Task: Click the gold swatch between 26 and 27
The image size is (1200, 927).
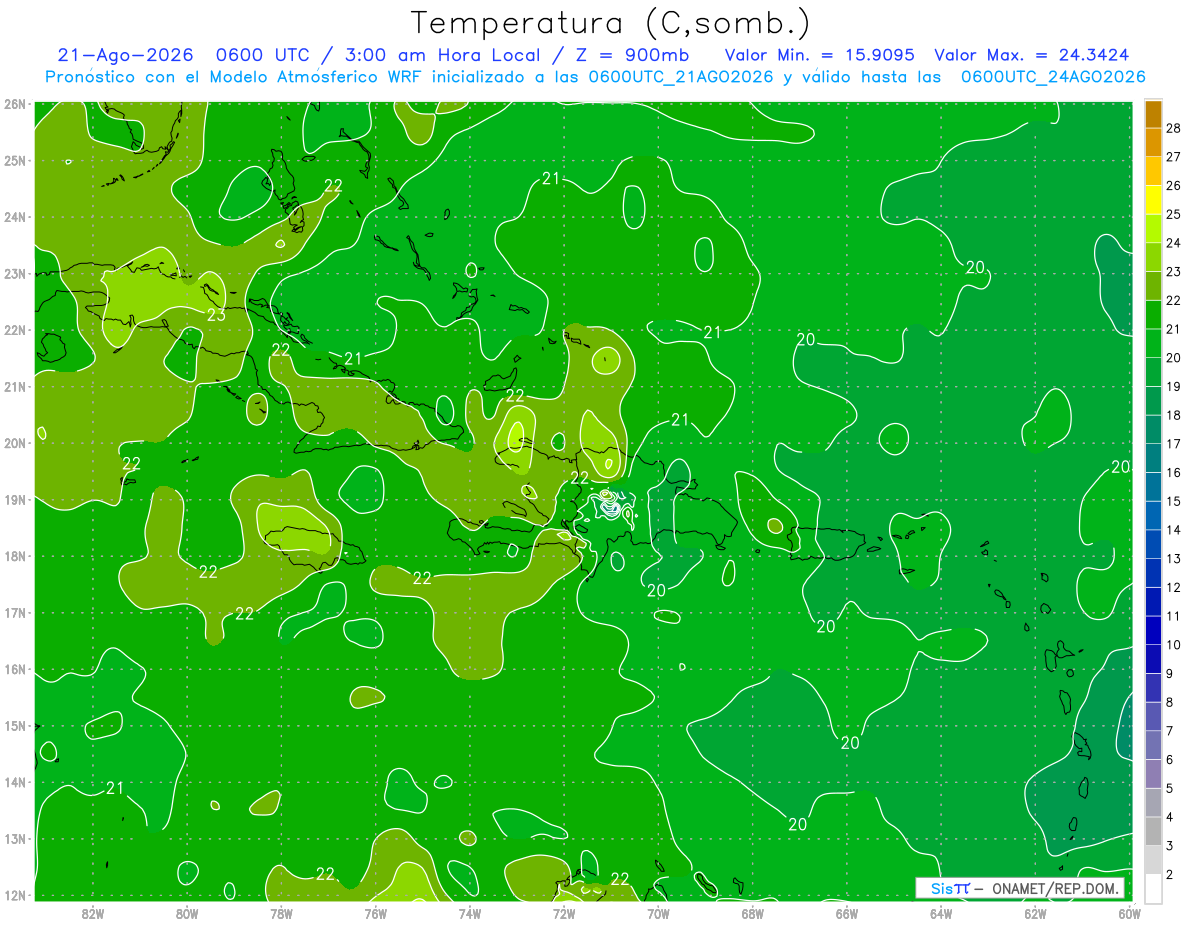Action: click(x=1153, y=171)
